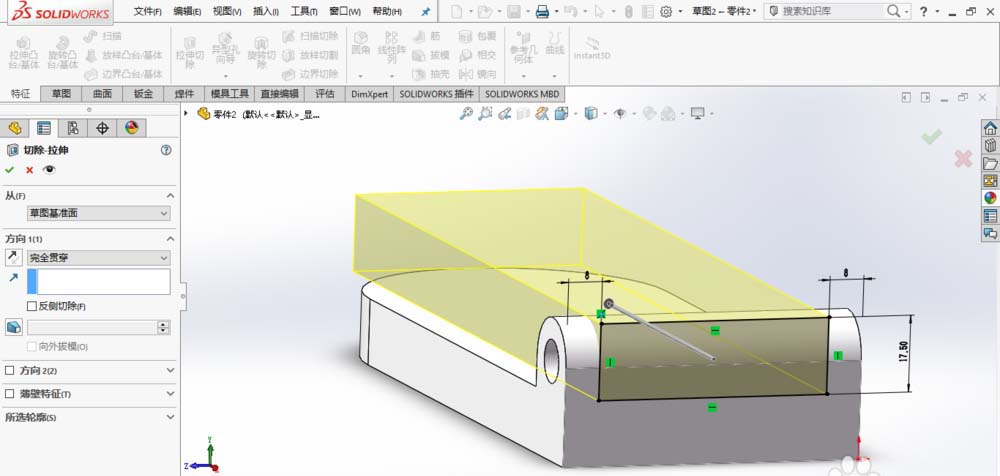1000x476 pixels.
Task: Open the 文件 menu
Action: [x=147, y=11]
